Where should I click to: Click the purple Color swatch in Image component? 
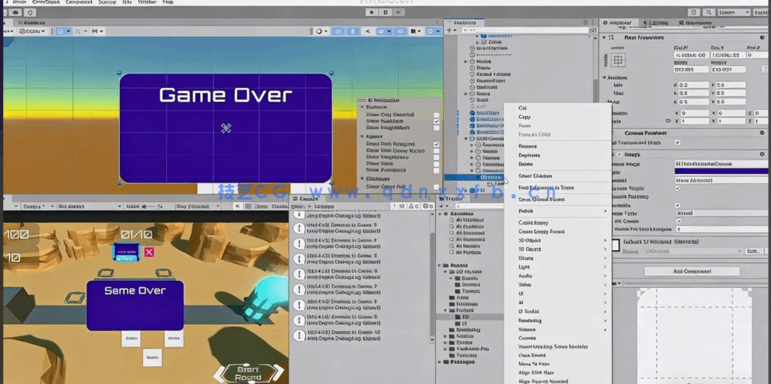coord(721,171)
